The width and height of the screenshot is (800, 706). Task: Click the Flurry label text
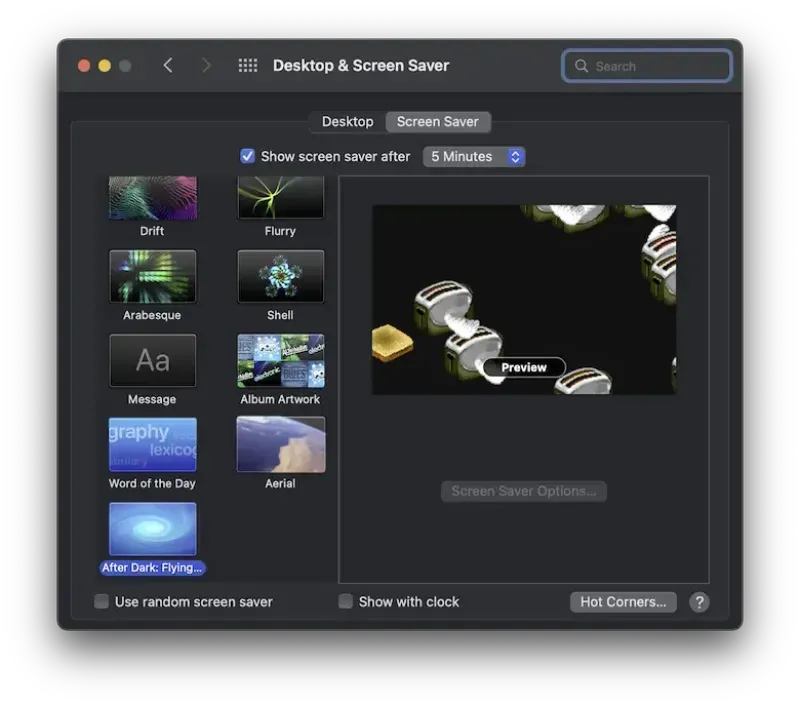point(280,231)
